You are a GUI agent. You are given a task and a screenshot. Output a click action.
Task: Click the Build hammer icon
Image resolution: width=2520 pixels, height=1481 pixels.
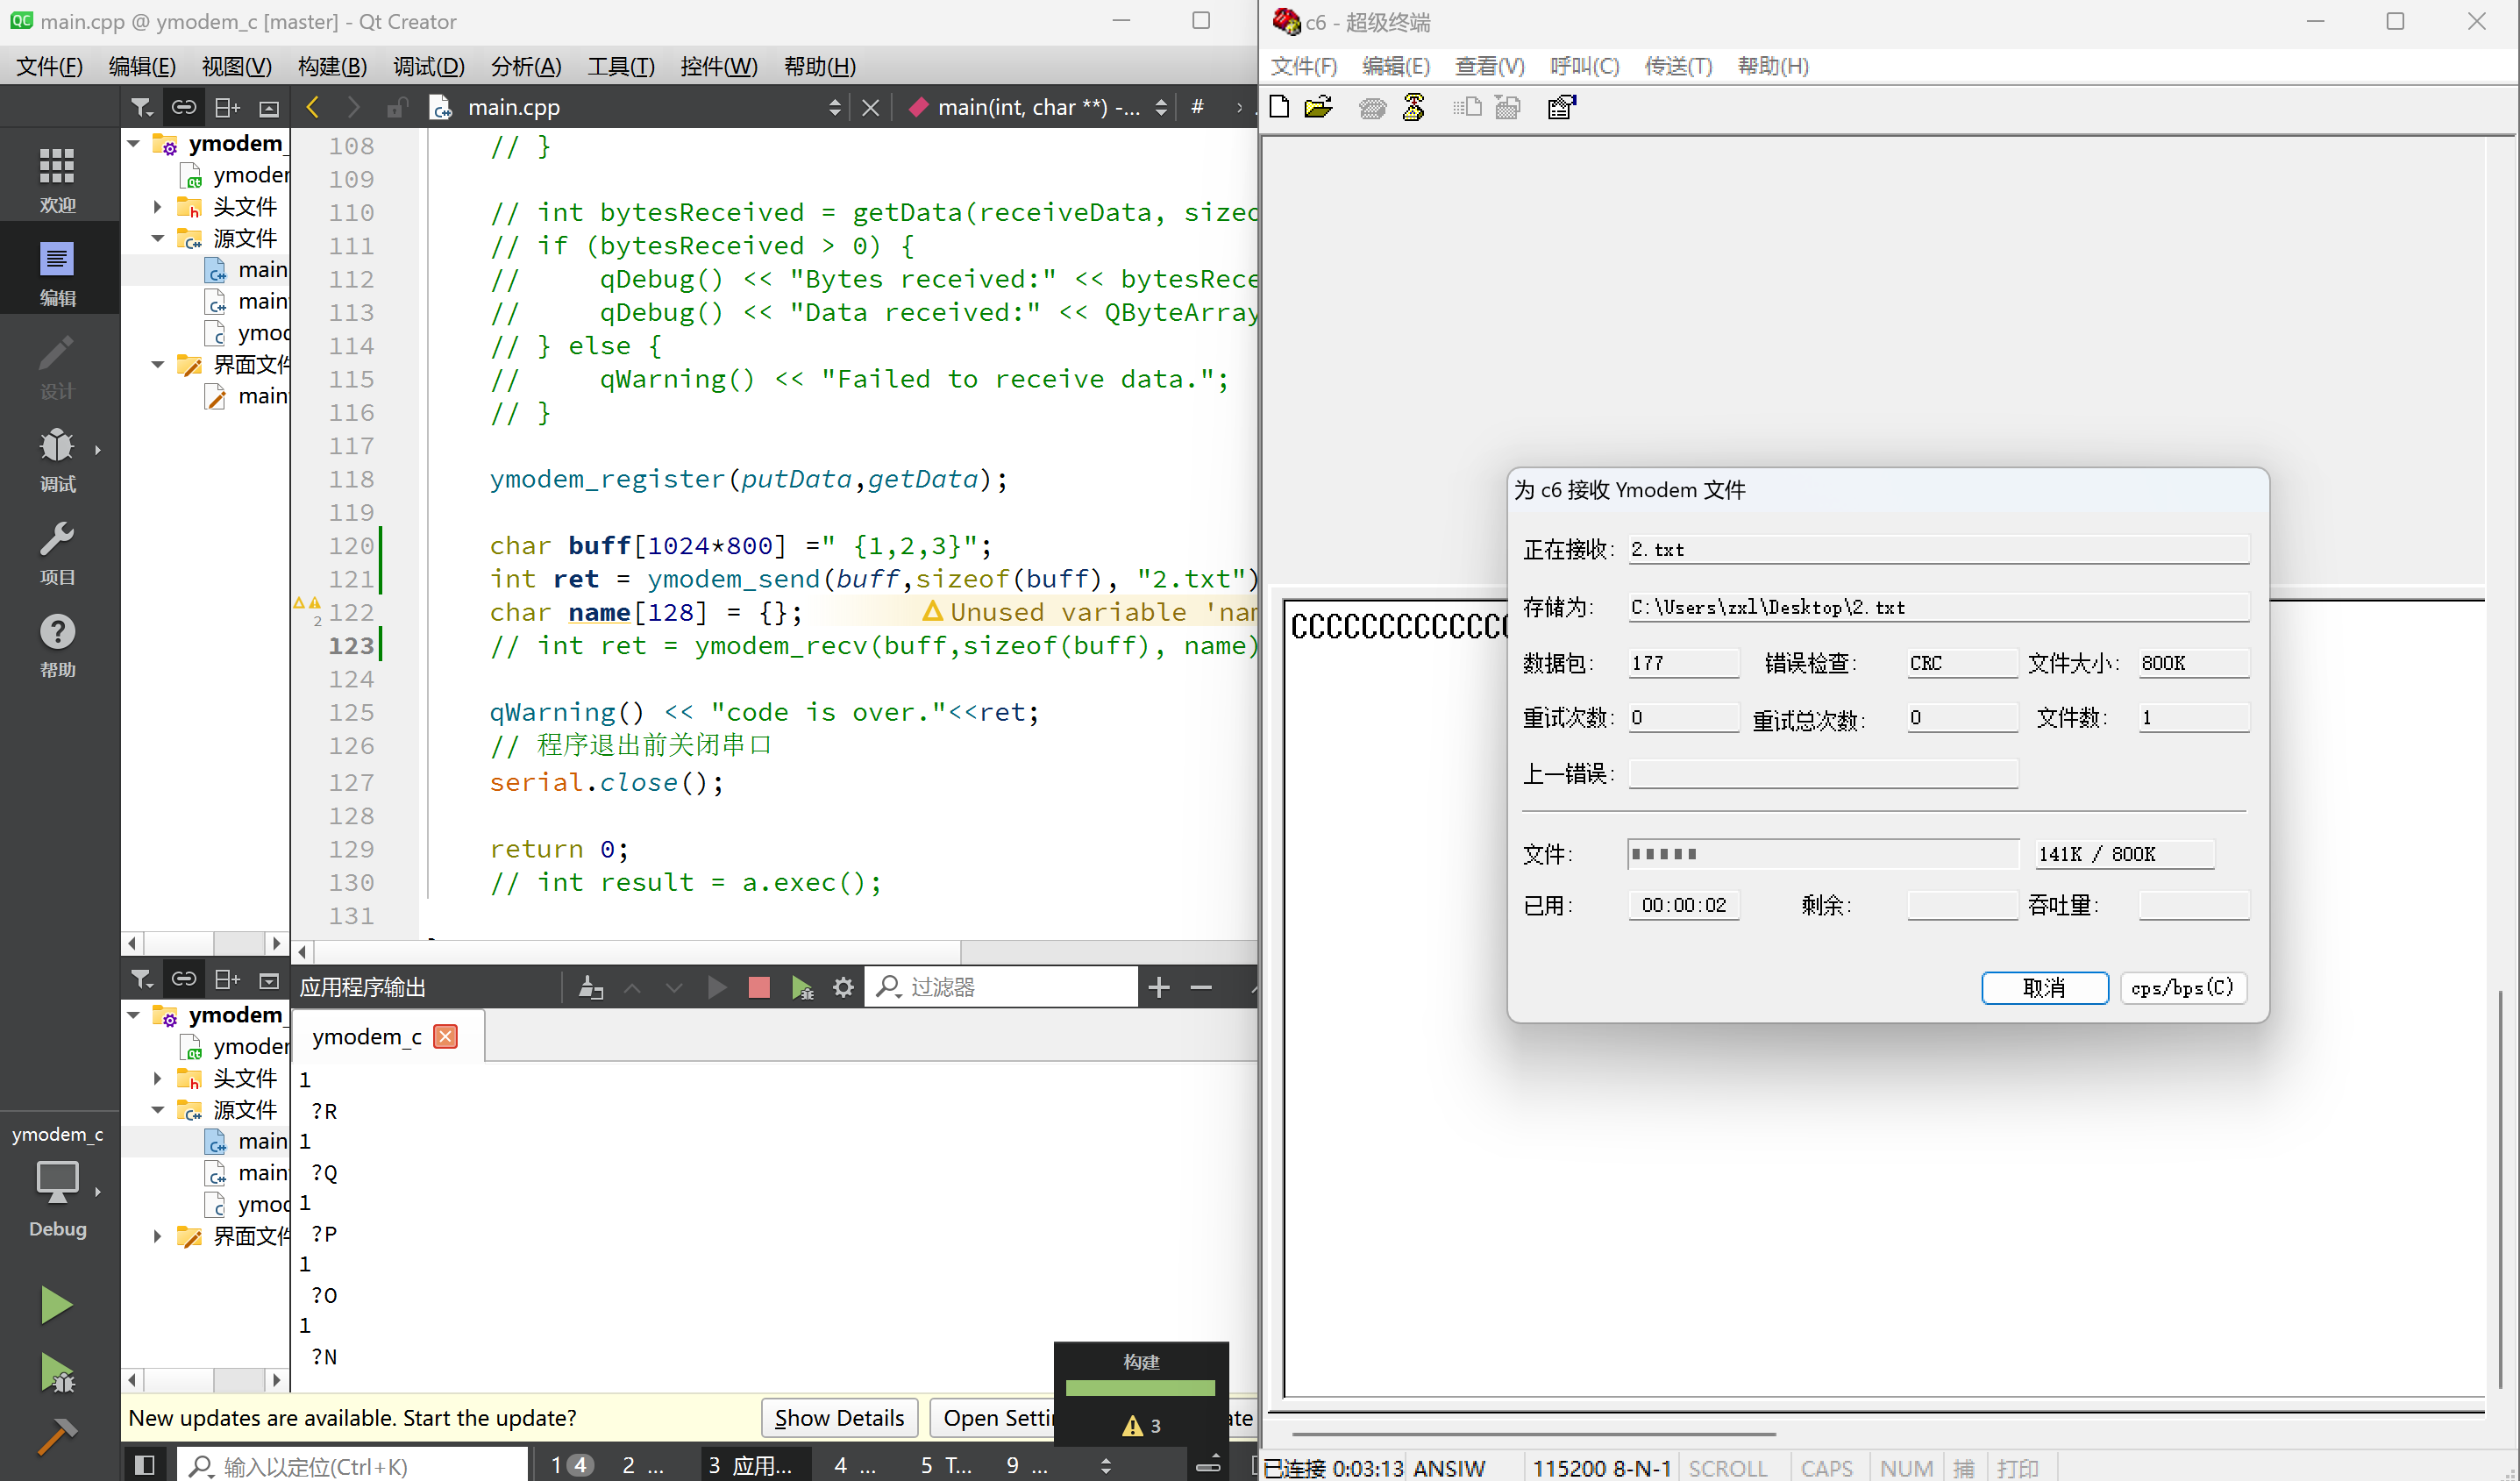(x=56, y=1437)
